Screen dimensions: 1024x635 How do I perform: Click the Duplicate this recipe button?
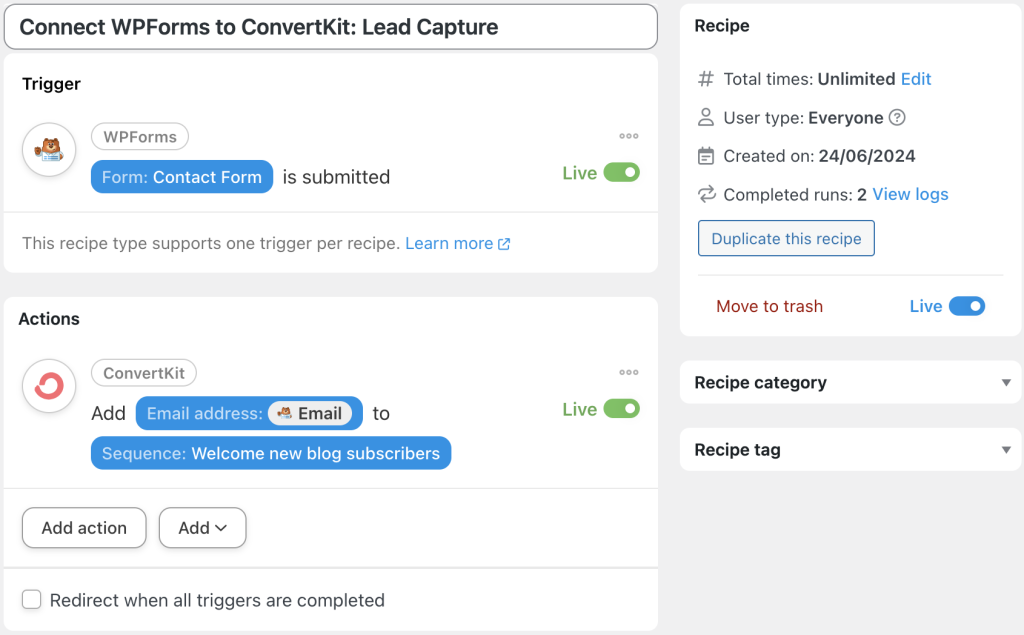pyautogui.click(x=786, y=238)
